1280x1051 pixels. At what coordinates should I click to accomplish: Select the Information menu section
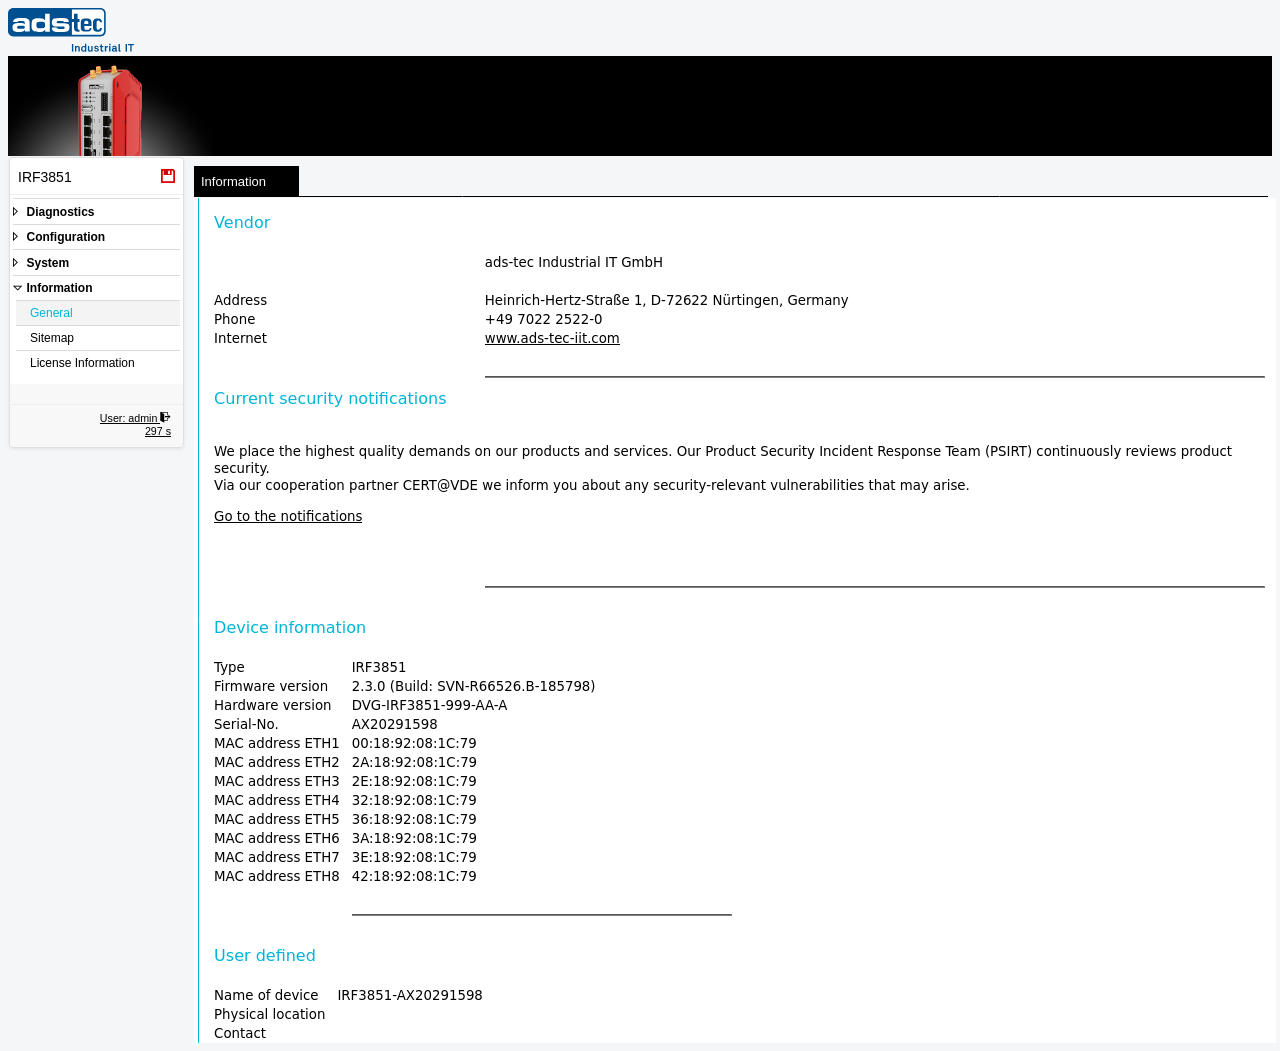59,288
